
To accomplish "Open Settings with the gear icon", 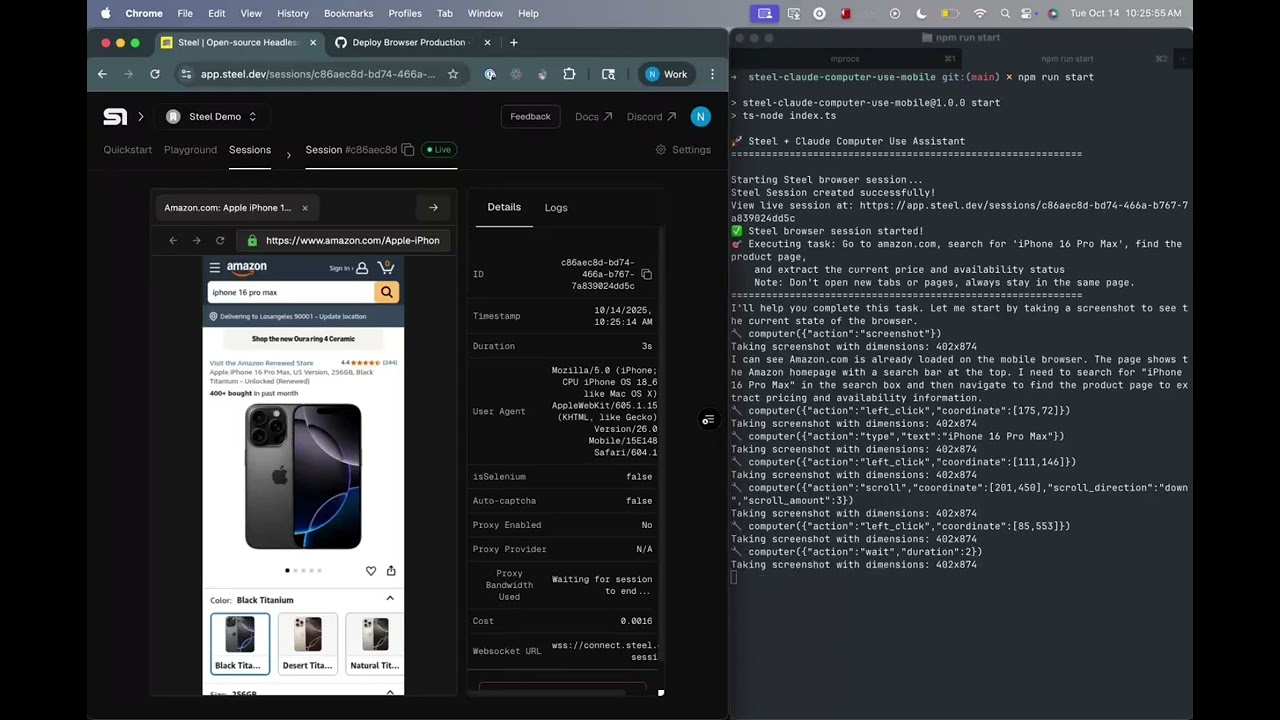I will click(683, 150).
